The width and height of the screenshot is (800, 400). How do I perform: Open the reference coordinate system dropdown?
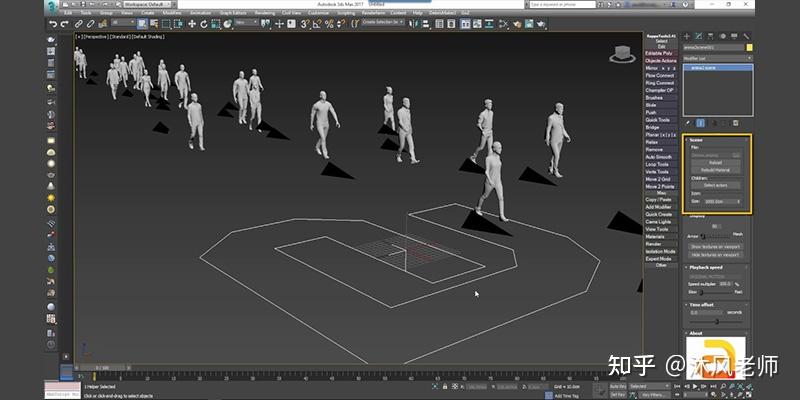(247, 23)
